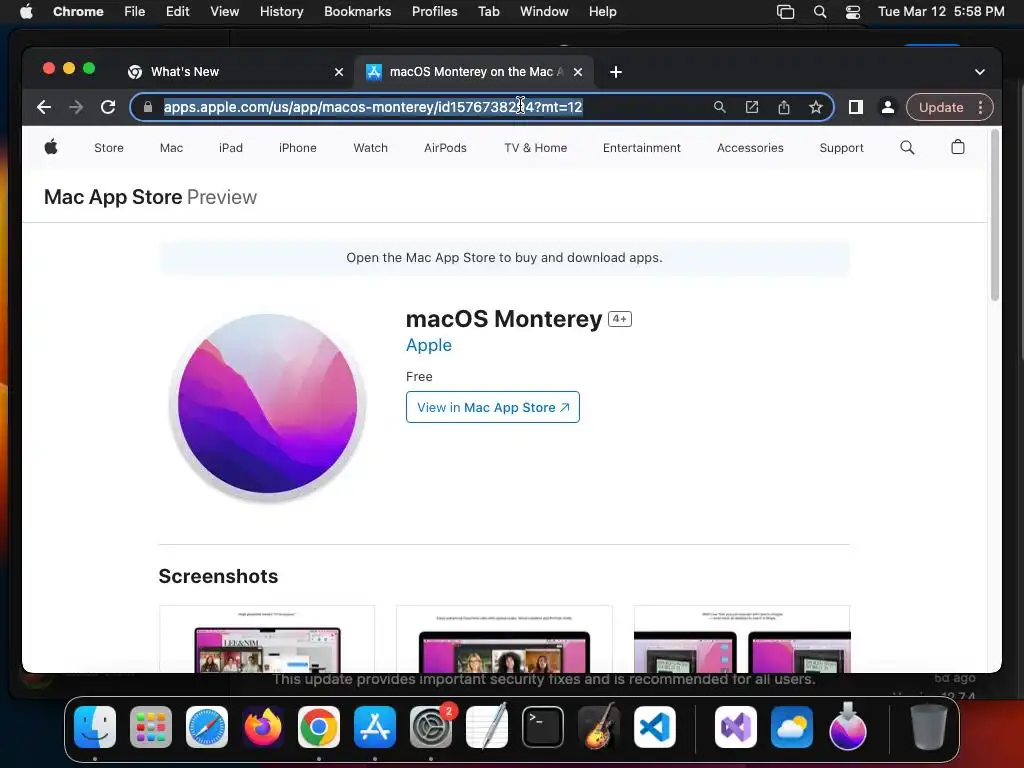This screenshot has height=768, width=1024.
Task: Open the Mac nav link
Action: [x=171, y=148]
